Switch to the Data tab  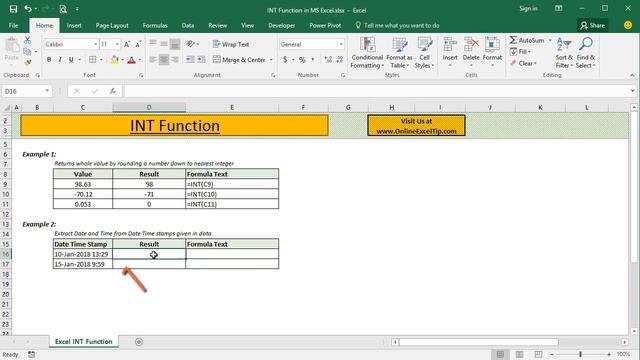click(x=188, y=25)
